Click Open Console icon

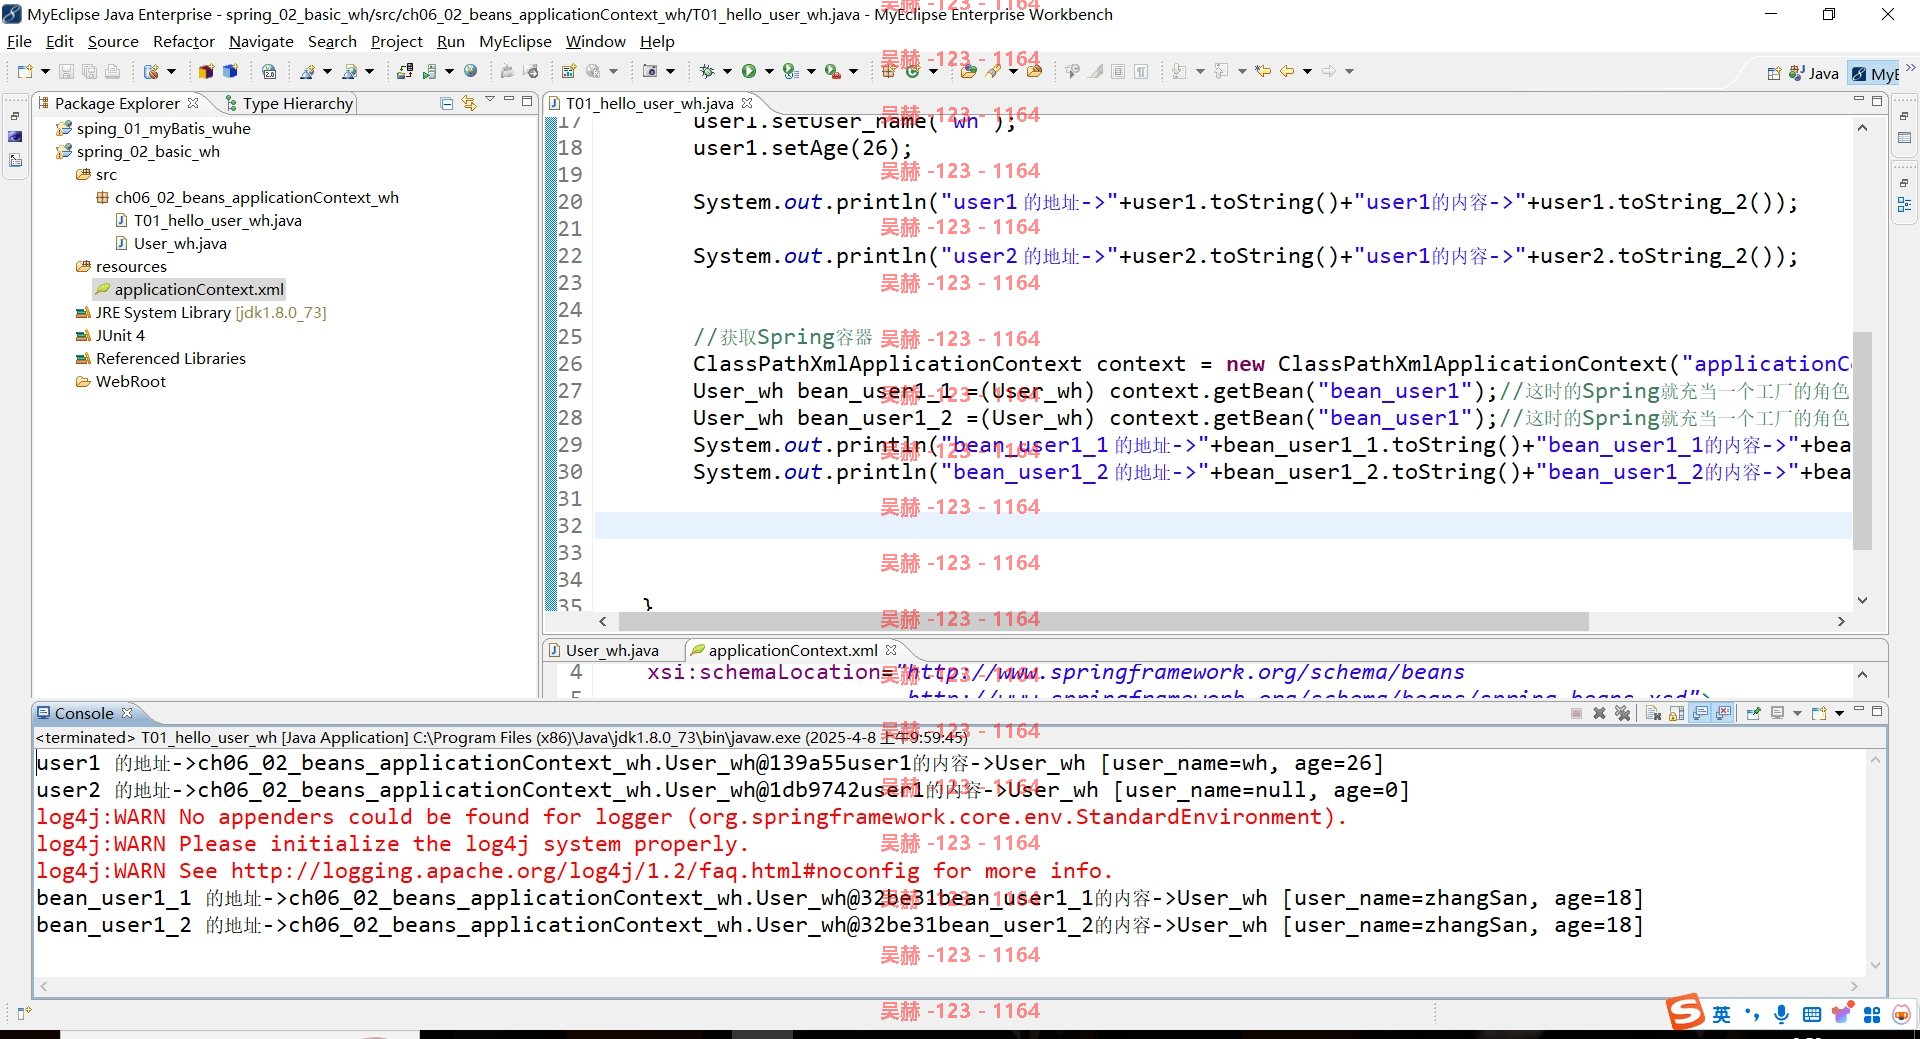tap(1819, 713)
